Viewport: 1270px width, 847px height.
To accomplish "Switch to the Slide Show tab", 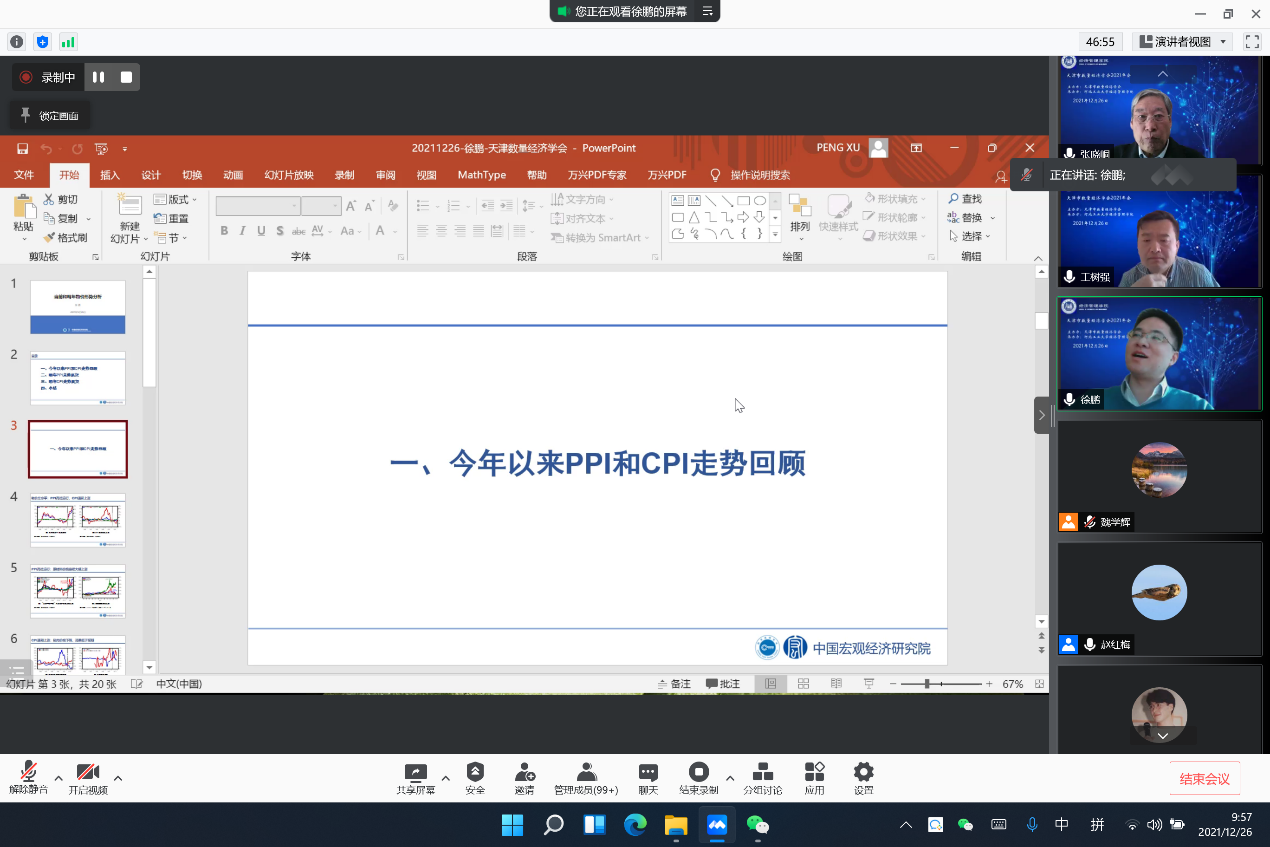I will pos(289,175).
